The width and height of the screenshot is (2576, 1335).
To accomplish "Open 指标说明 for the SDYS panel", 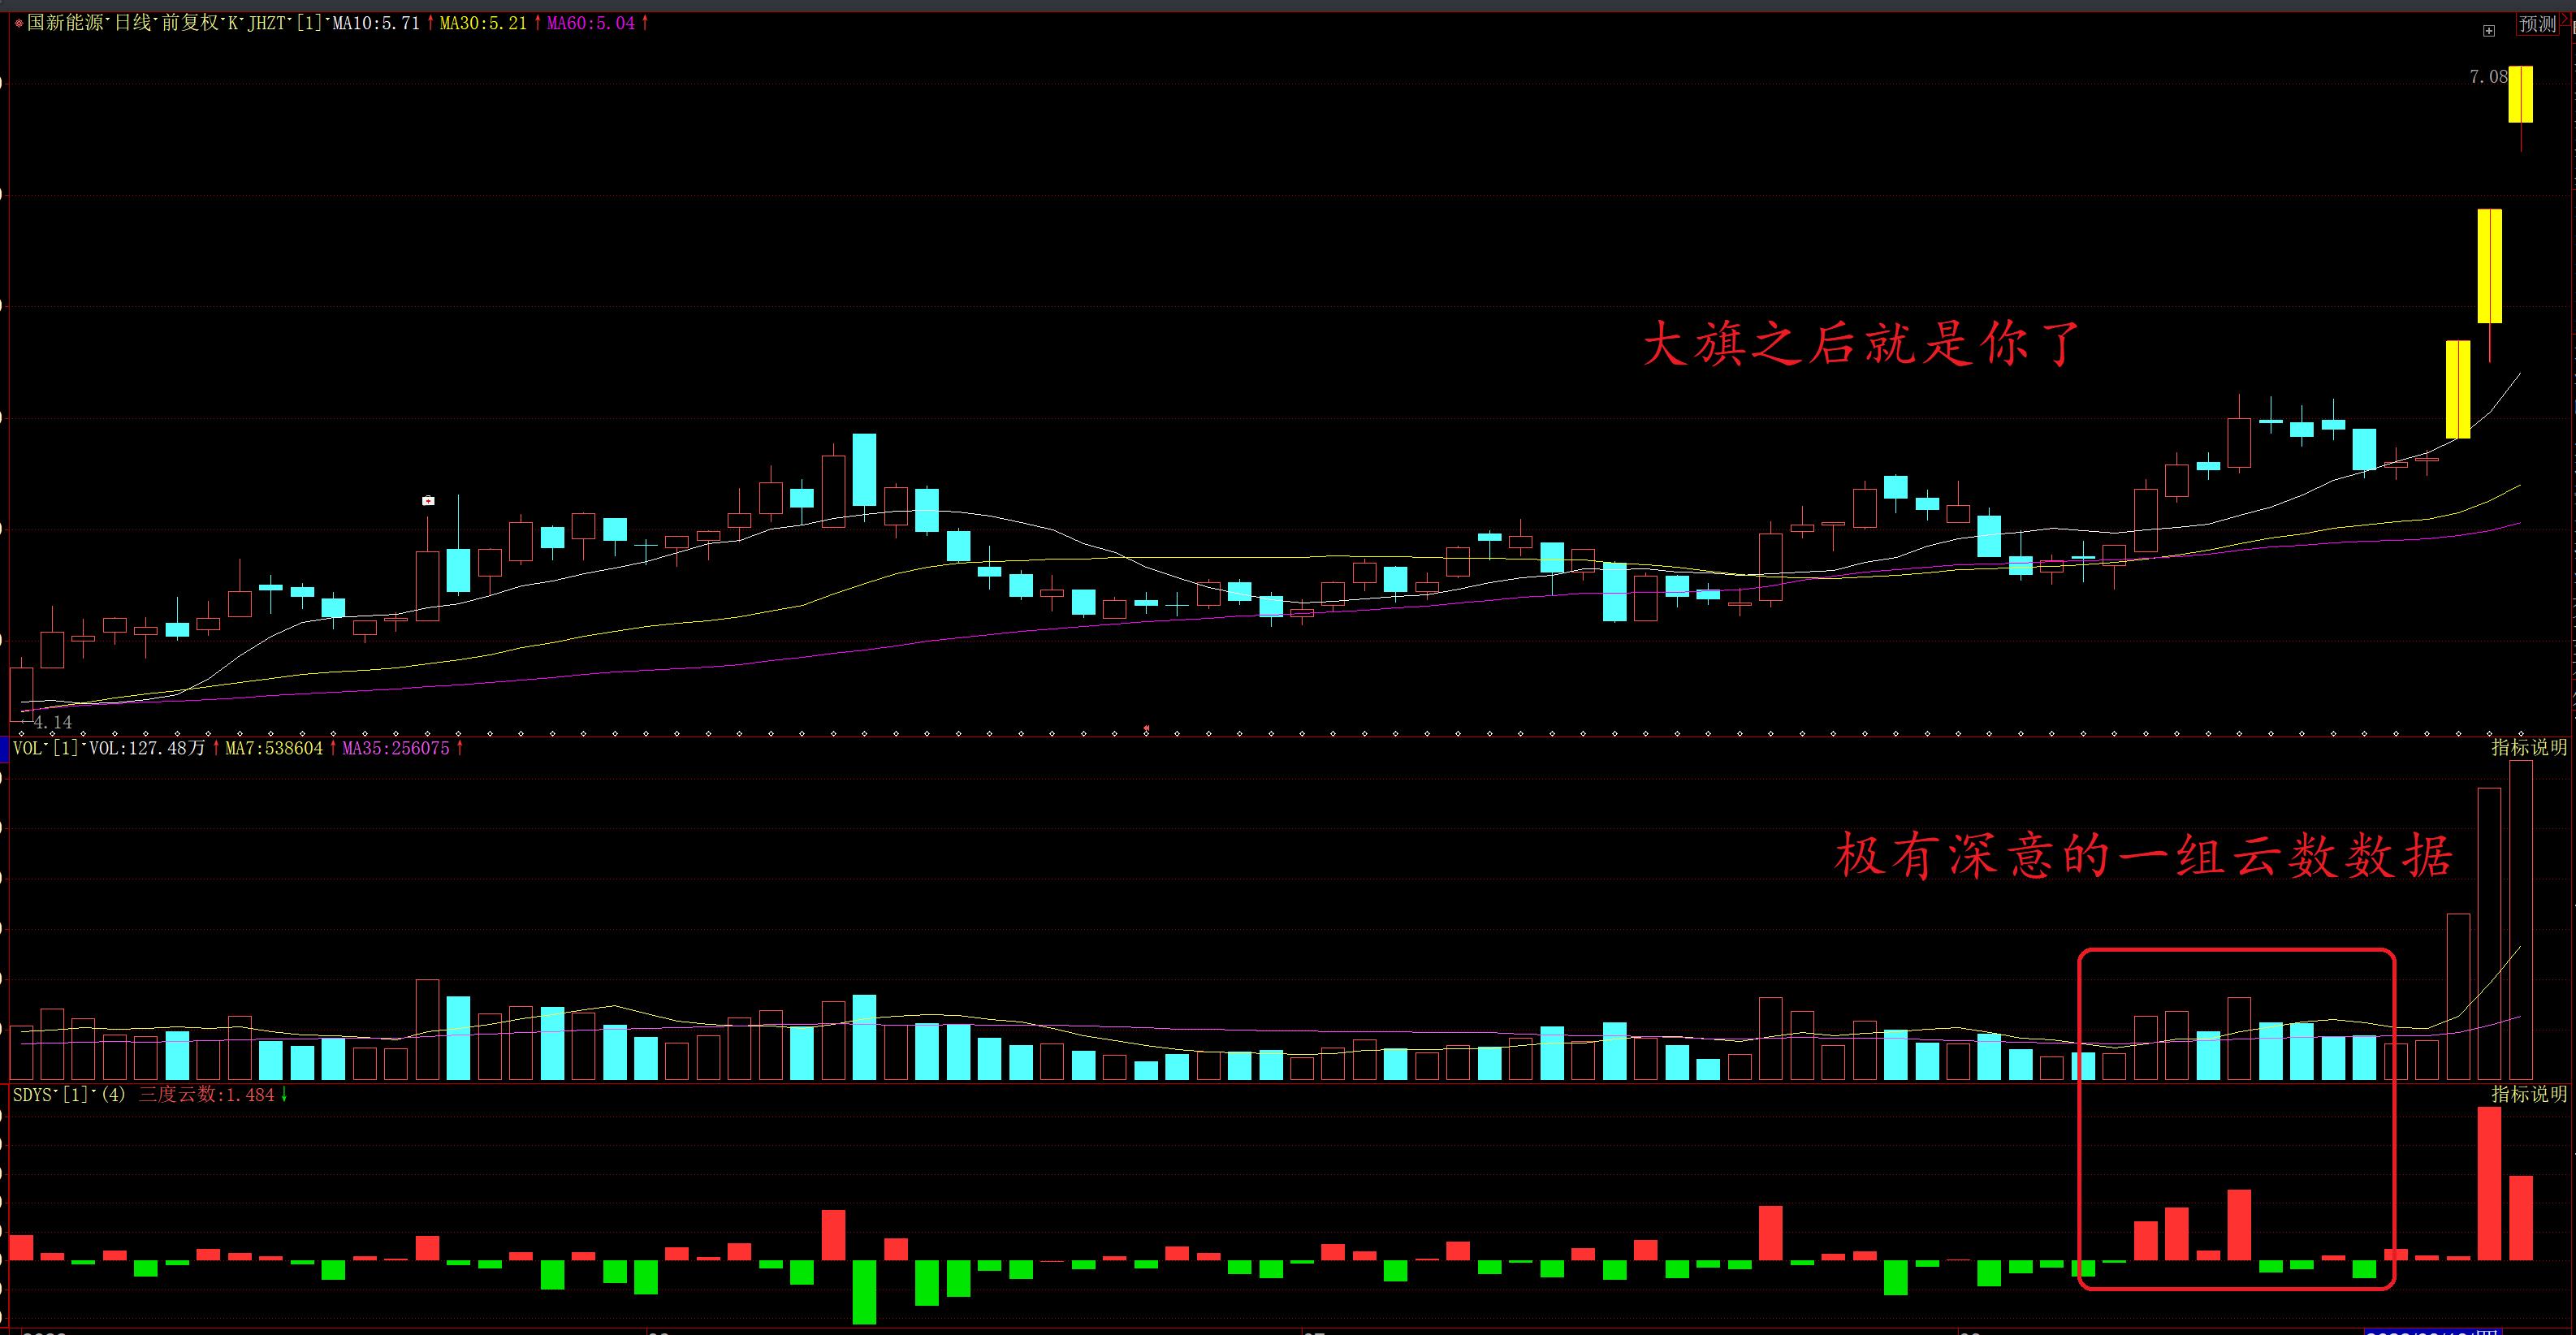I will click(2528, 1094).
